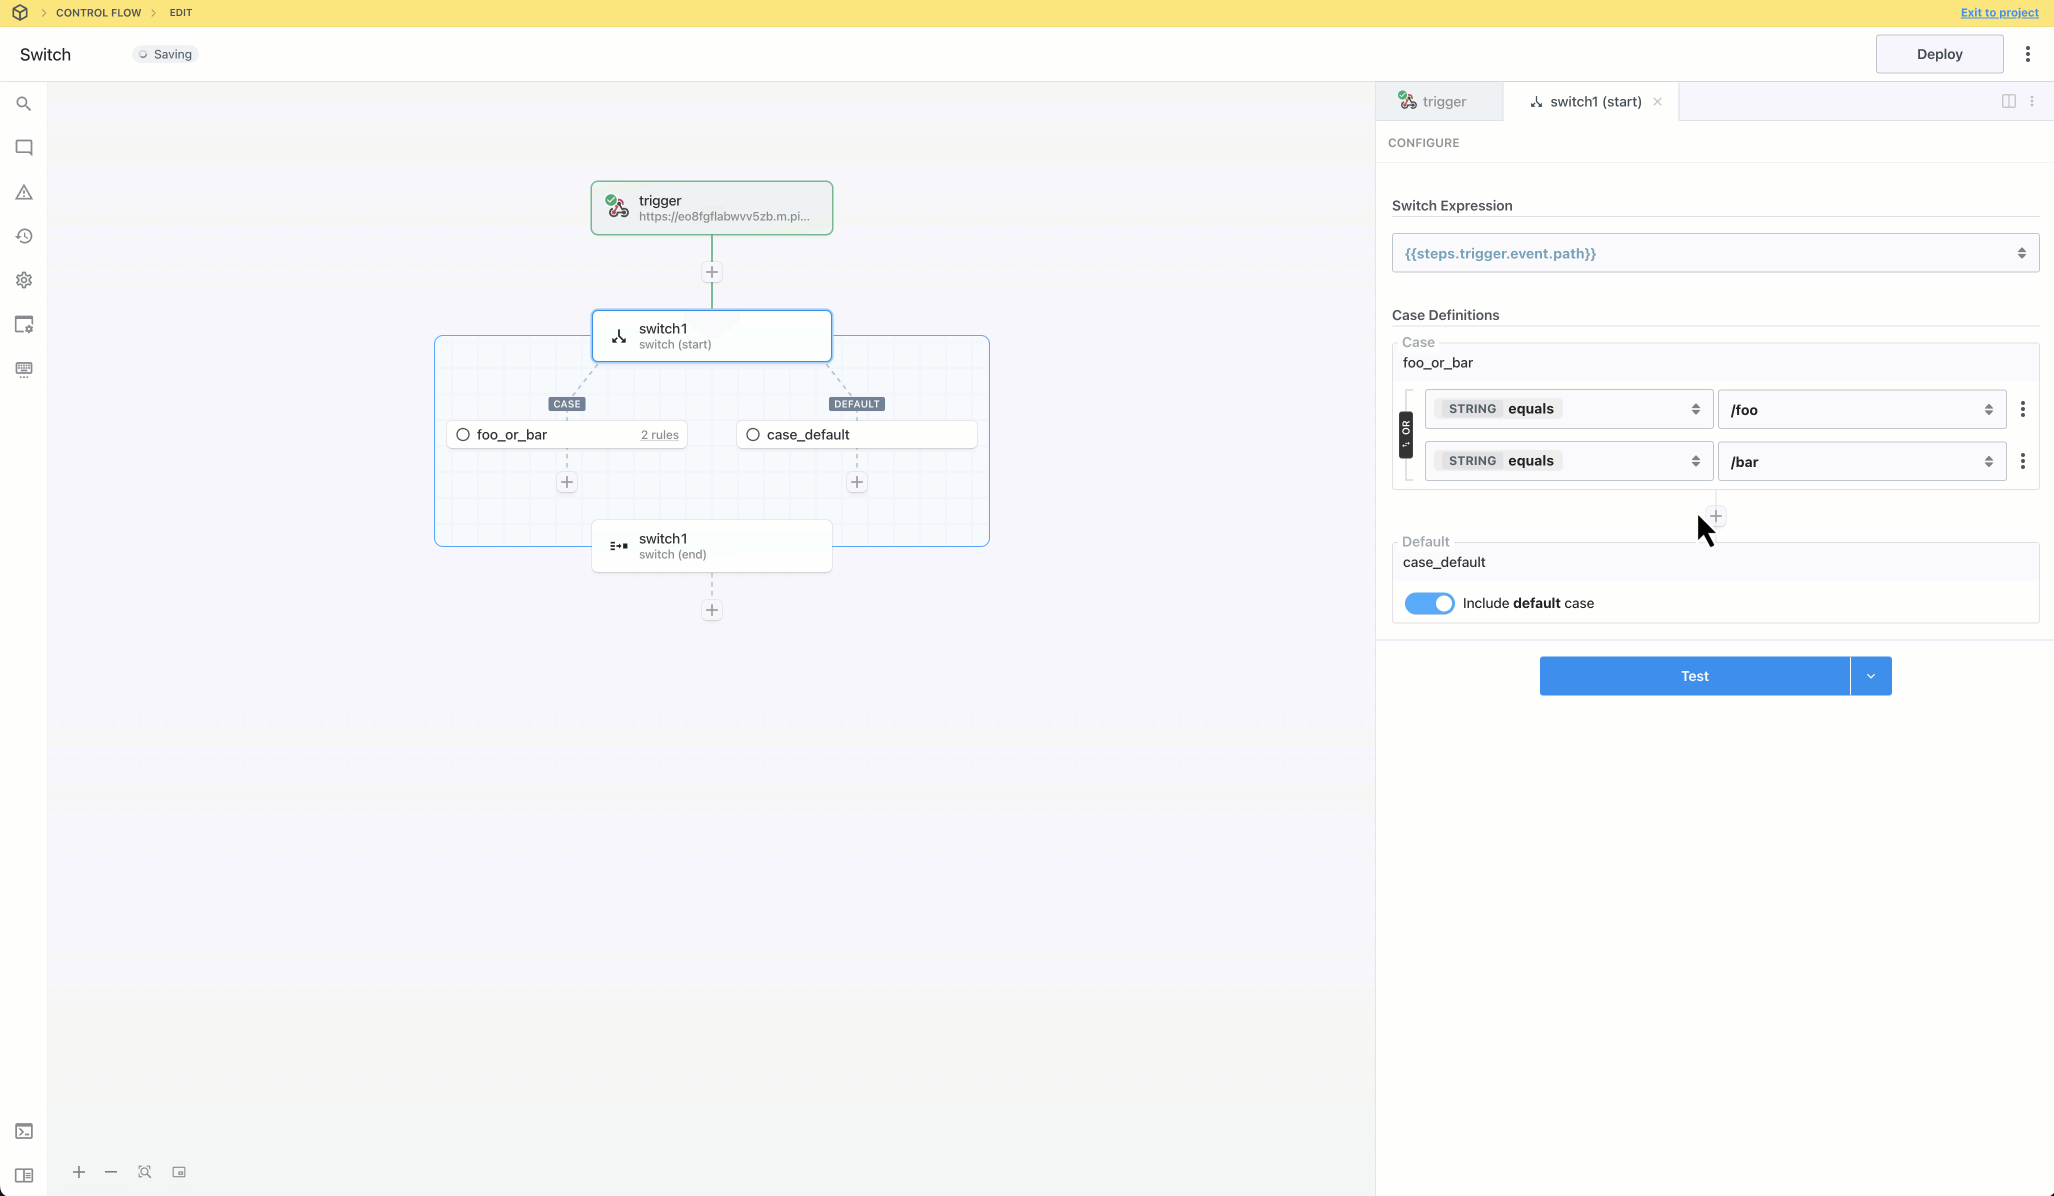
Task: Open the event history sidebar icon
Action: [24, 236]
